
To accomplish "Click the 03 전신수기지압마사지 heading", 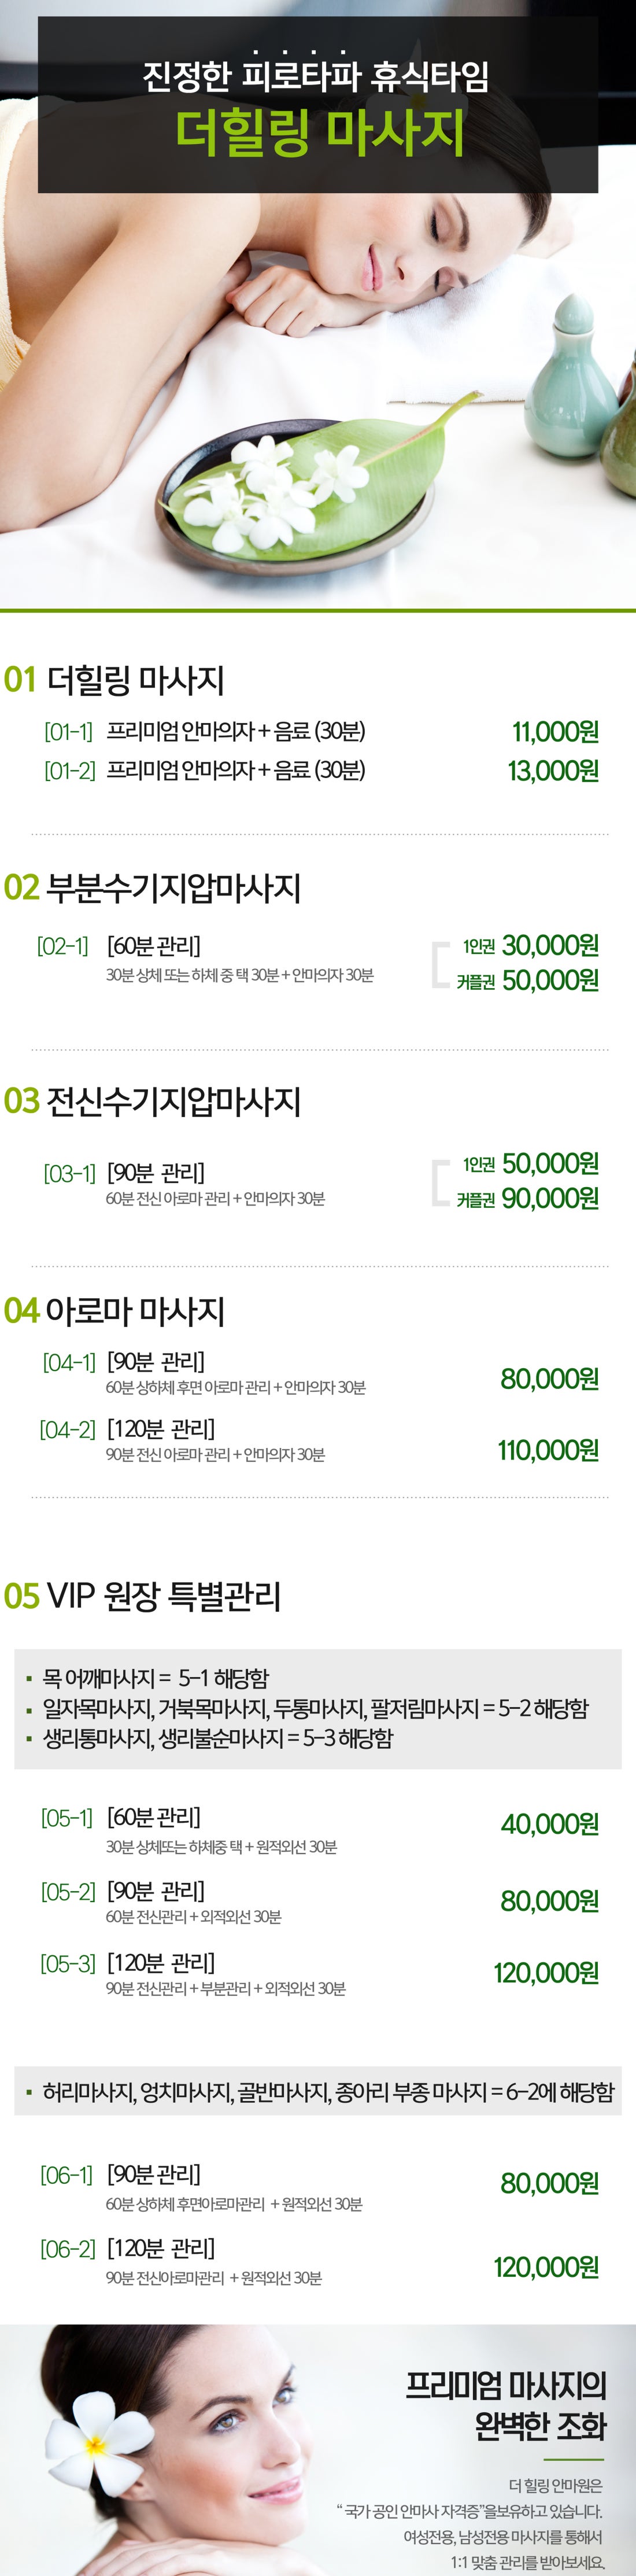I will 152,1102.
